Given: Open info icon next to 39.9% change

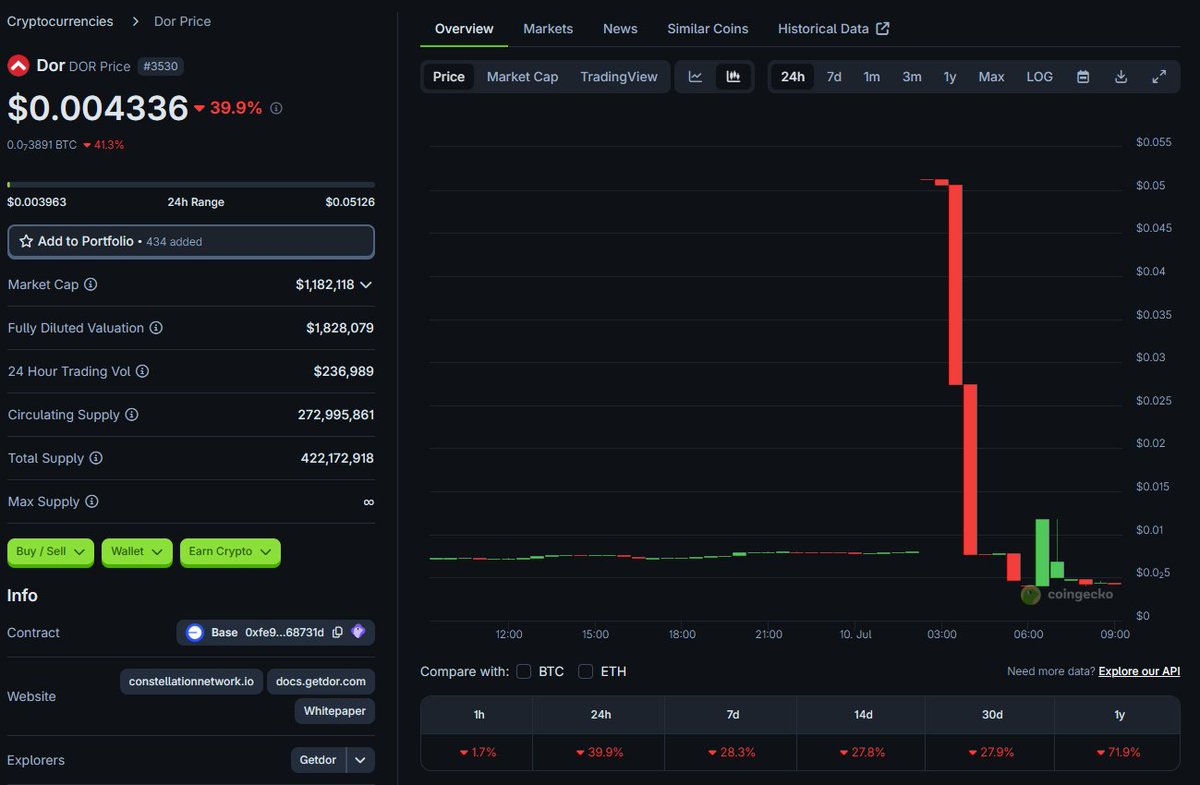Looking at the screenshot, I should tap(276, 108).
